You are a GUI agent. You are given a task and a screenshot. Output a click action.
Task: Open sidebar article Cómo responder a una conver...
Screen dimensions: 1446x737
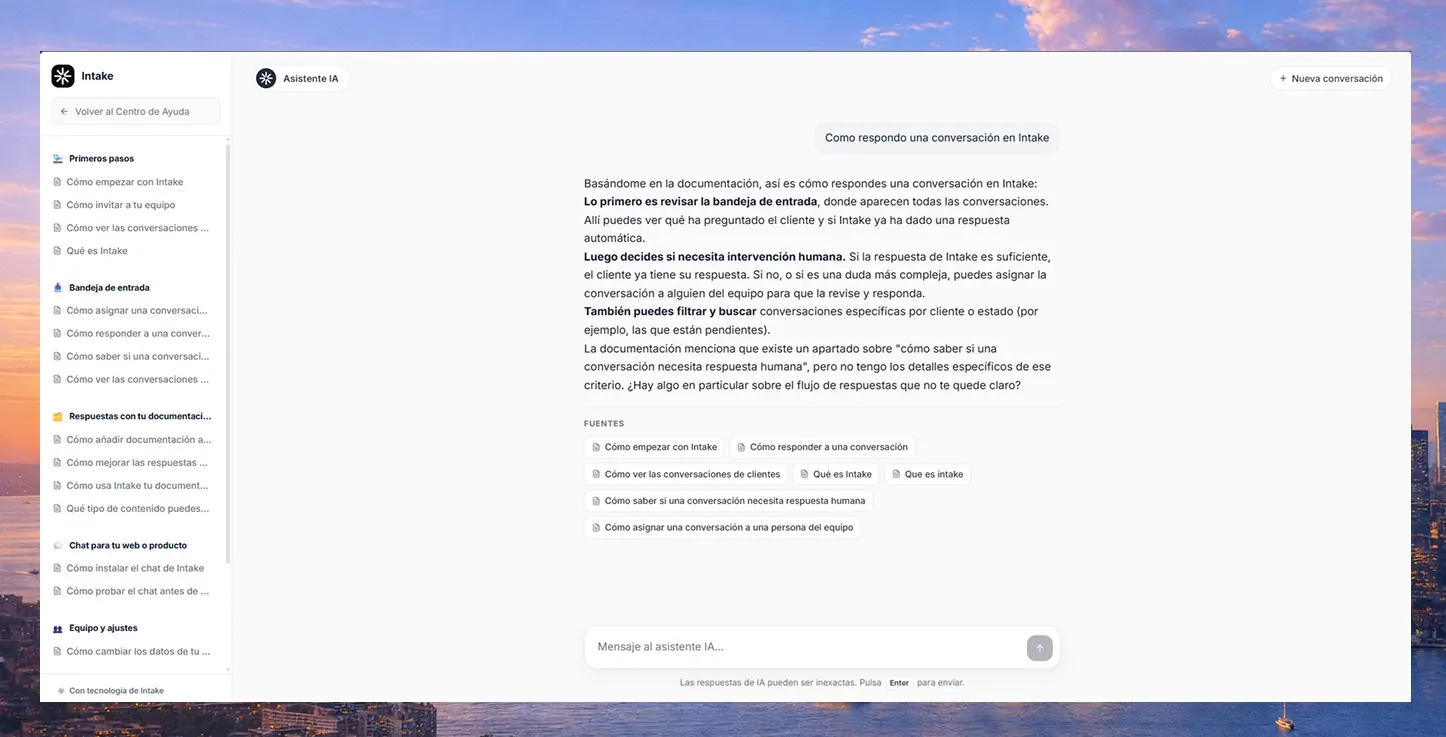tap(138, 334)
